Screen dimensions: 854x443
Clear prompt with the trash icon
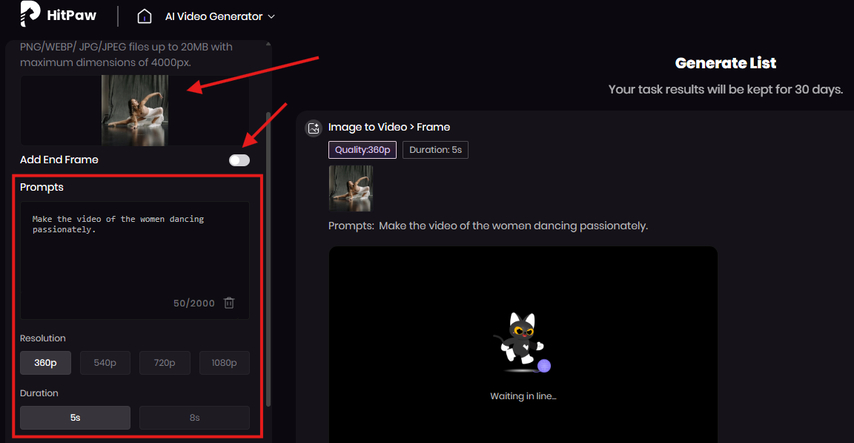[229, 303]
